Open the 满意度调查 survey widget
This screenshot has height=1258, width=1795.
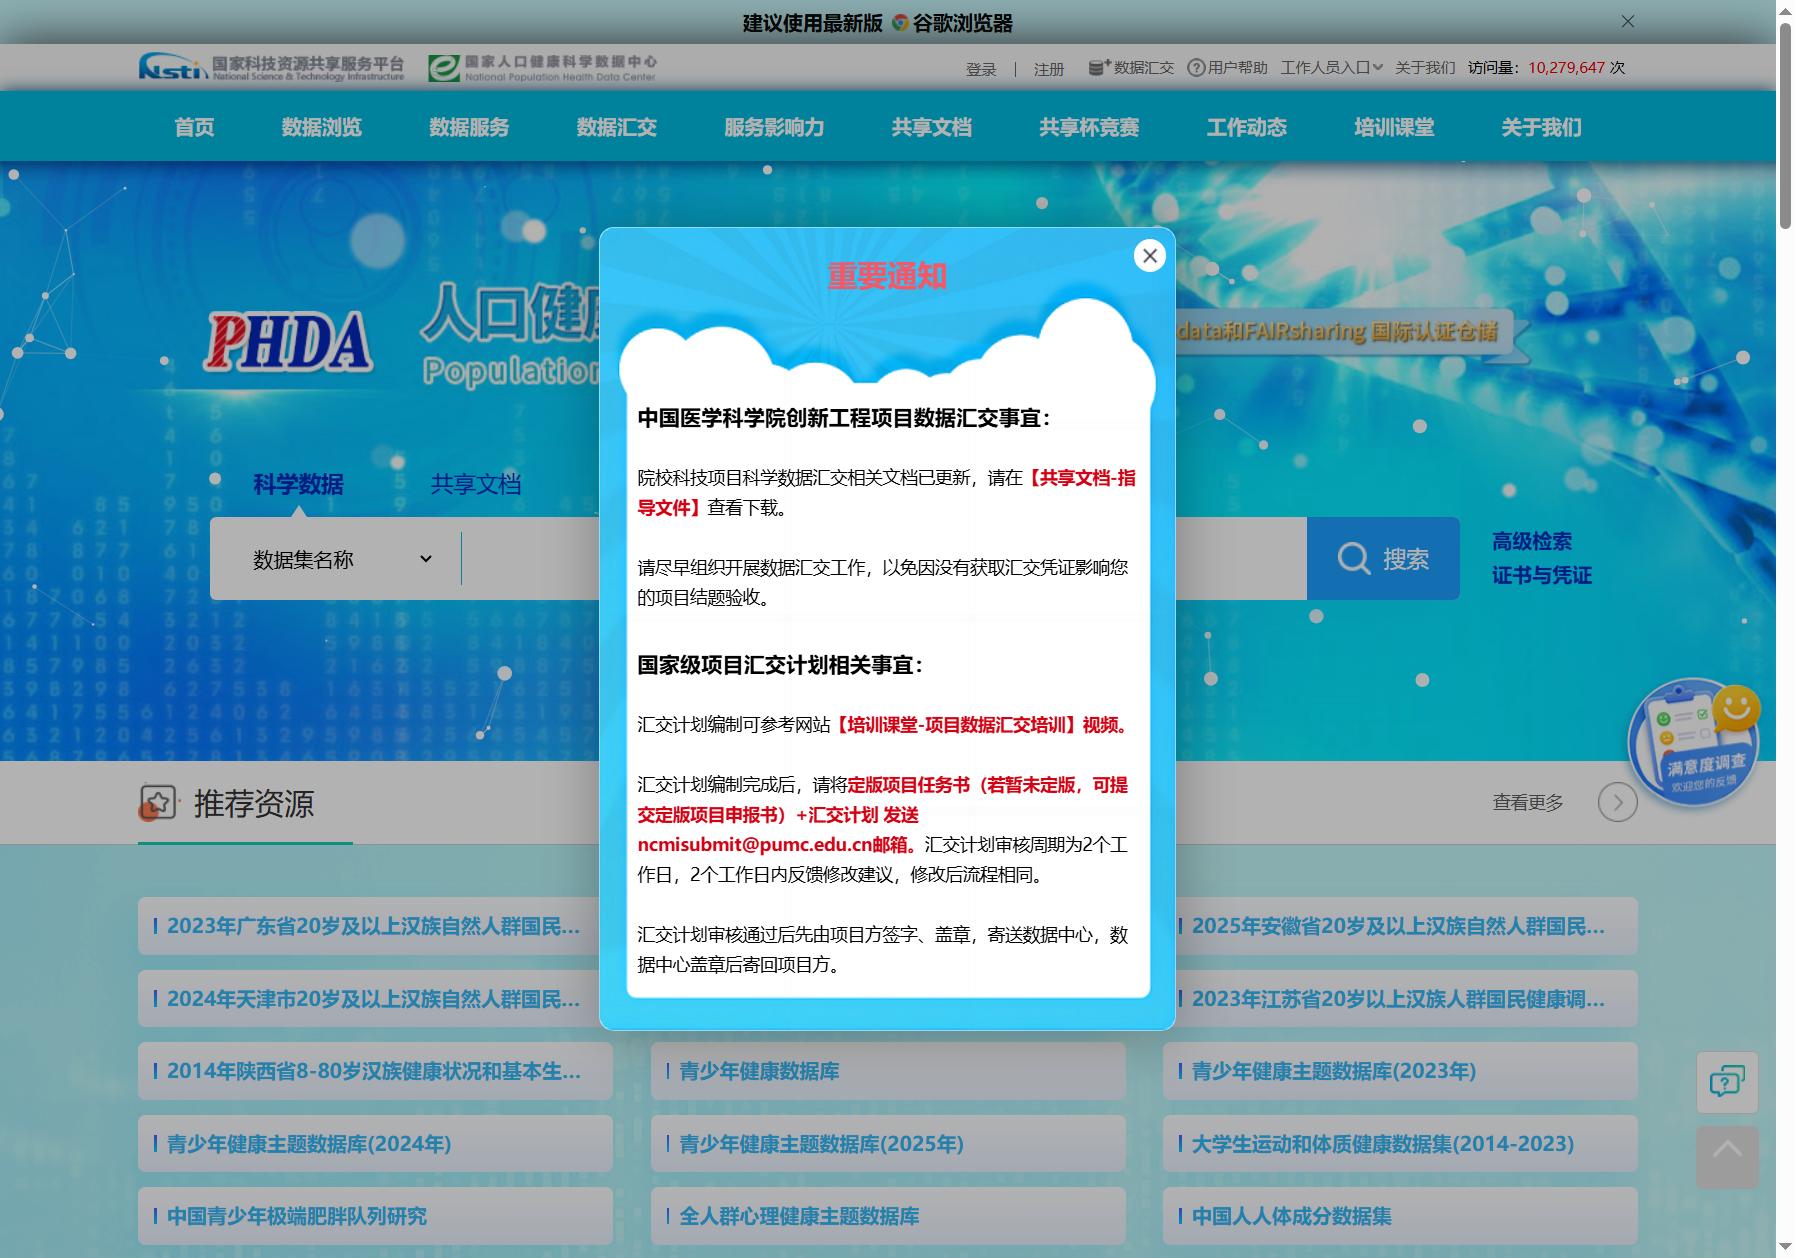[1694, 742]
